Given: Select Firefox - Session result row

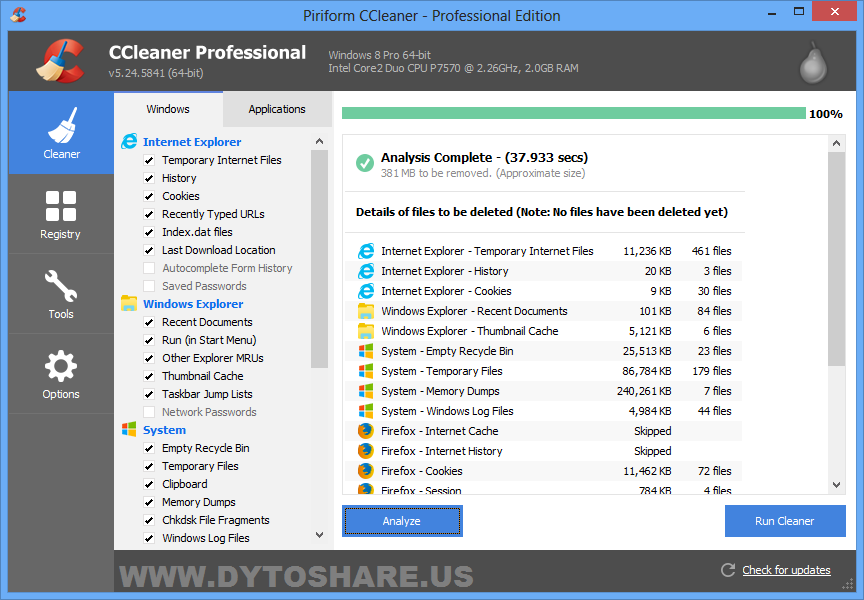Looking at the screenshot, I should click(x=544, y=489).
